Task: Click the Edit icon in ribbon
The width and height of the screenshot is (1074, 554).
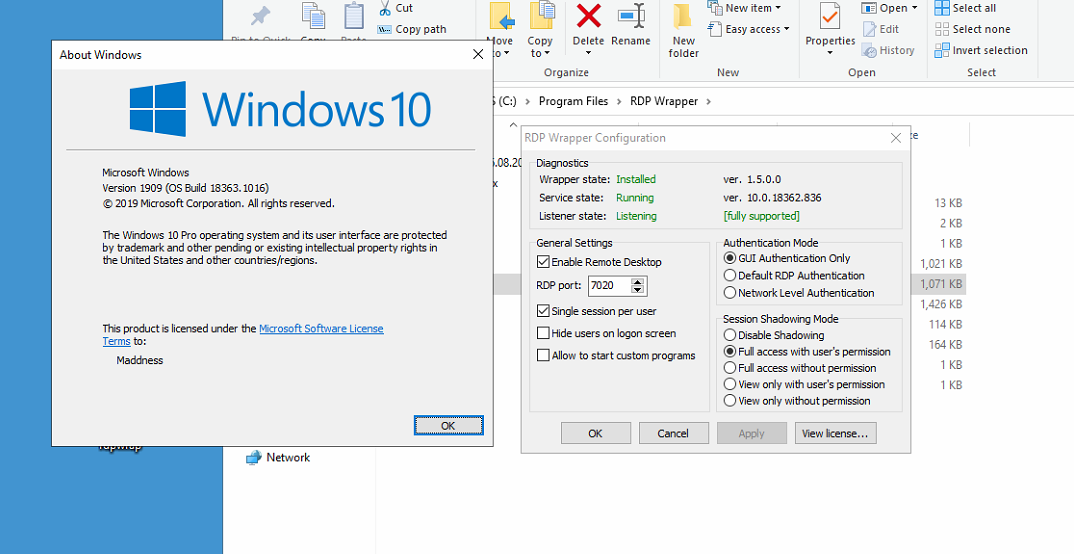Action: 869,29
